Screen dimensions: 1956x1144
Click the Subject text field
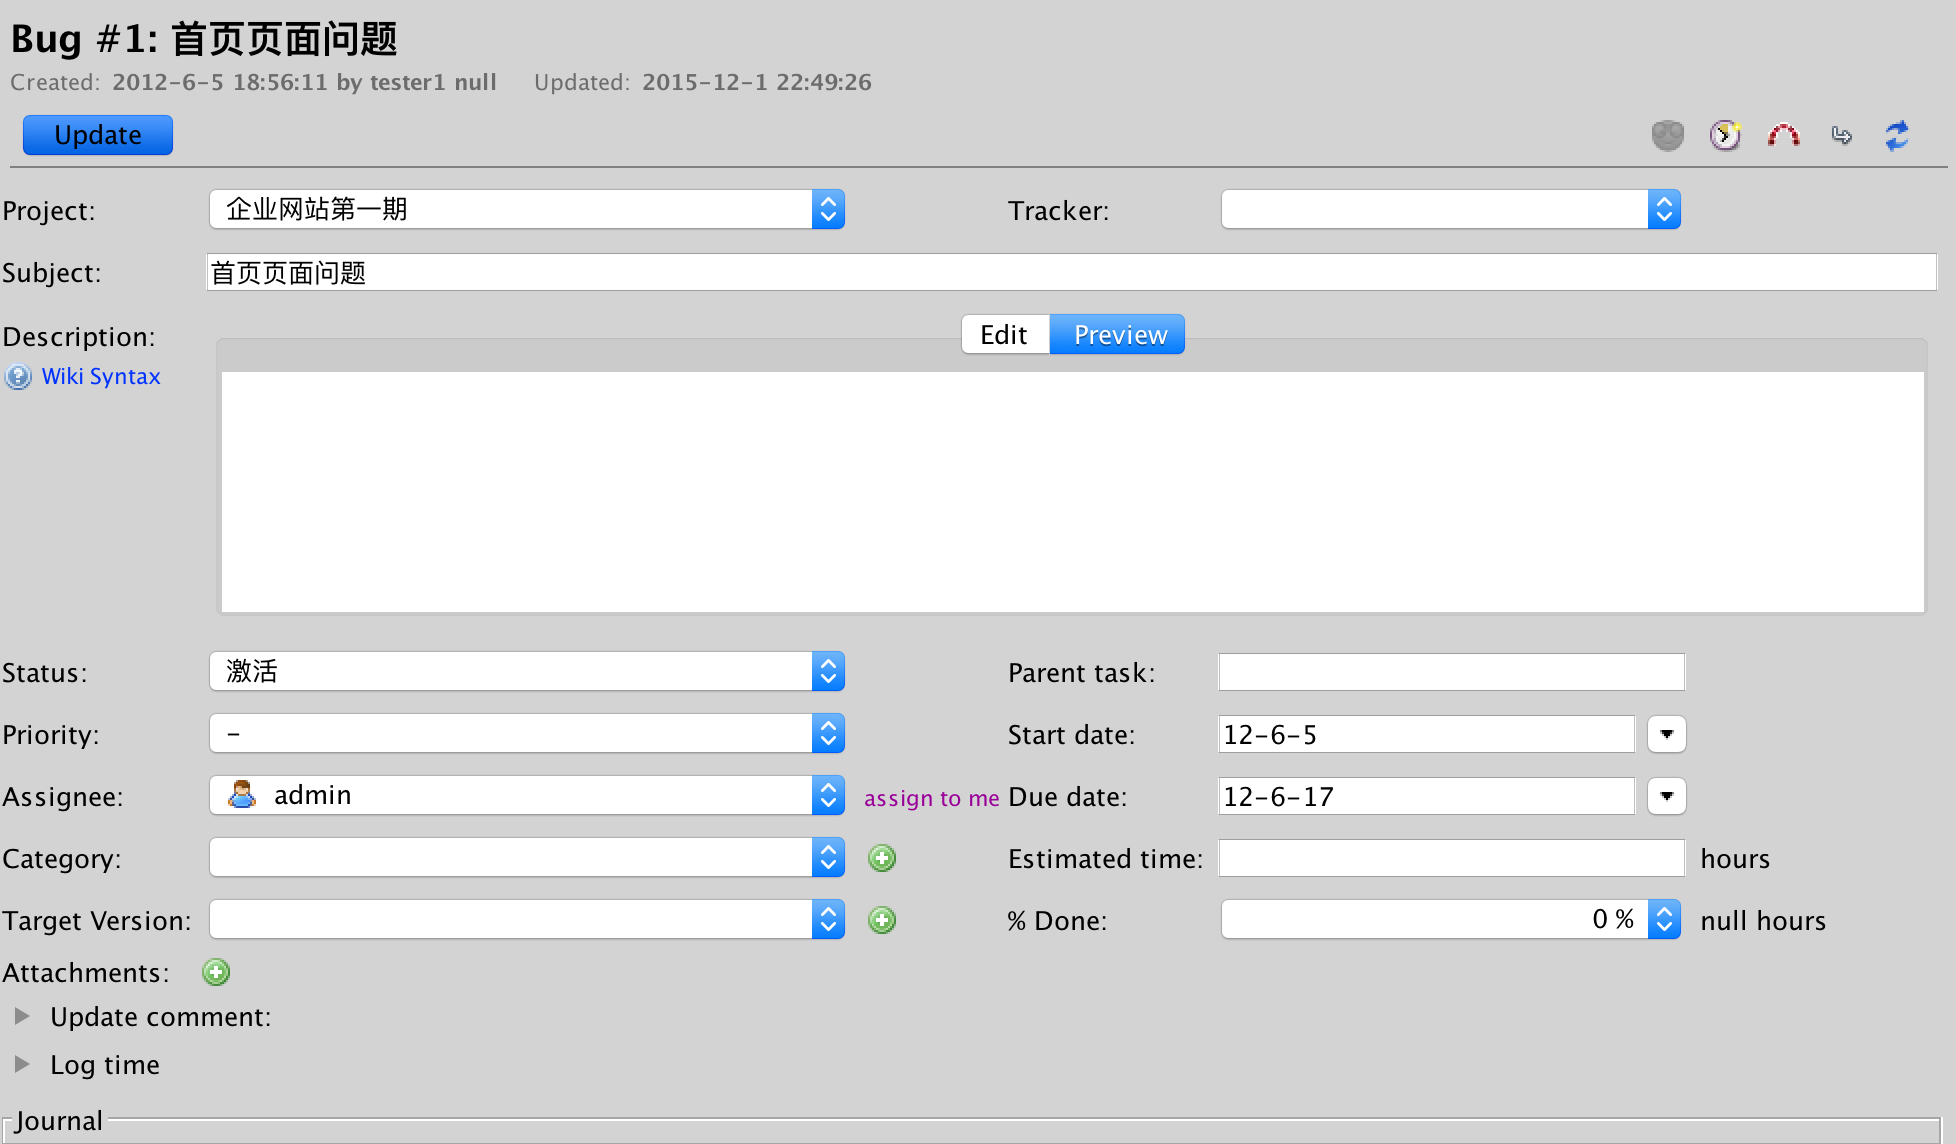(1072, 273)
